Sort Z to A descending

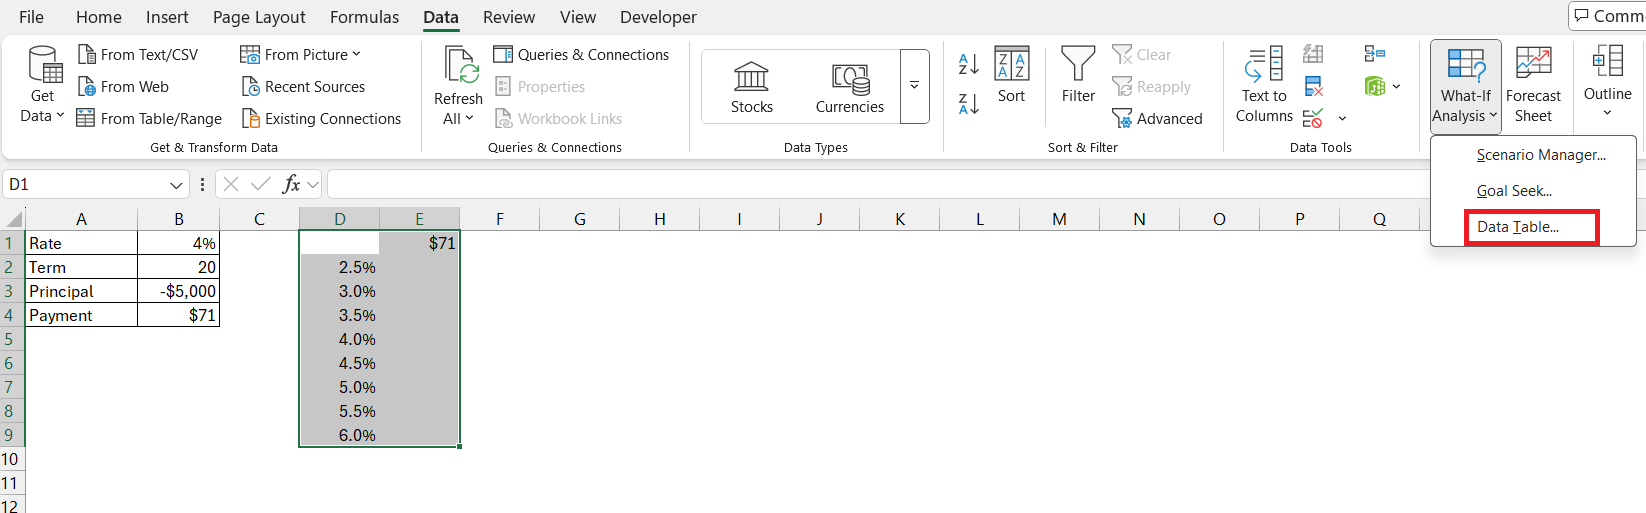tap(968, 102)
